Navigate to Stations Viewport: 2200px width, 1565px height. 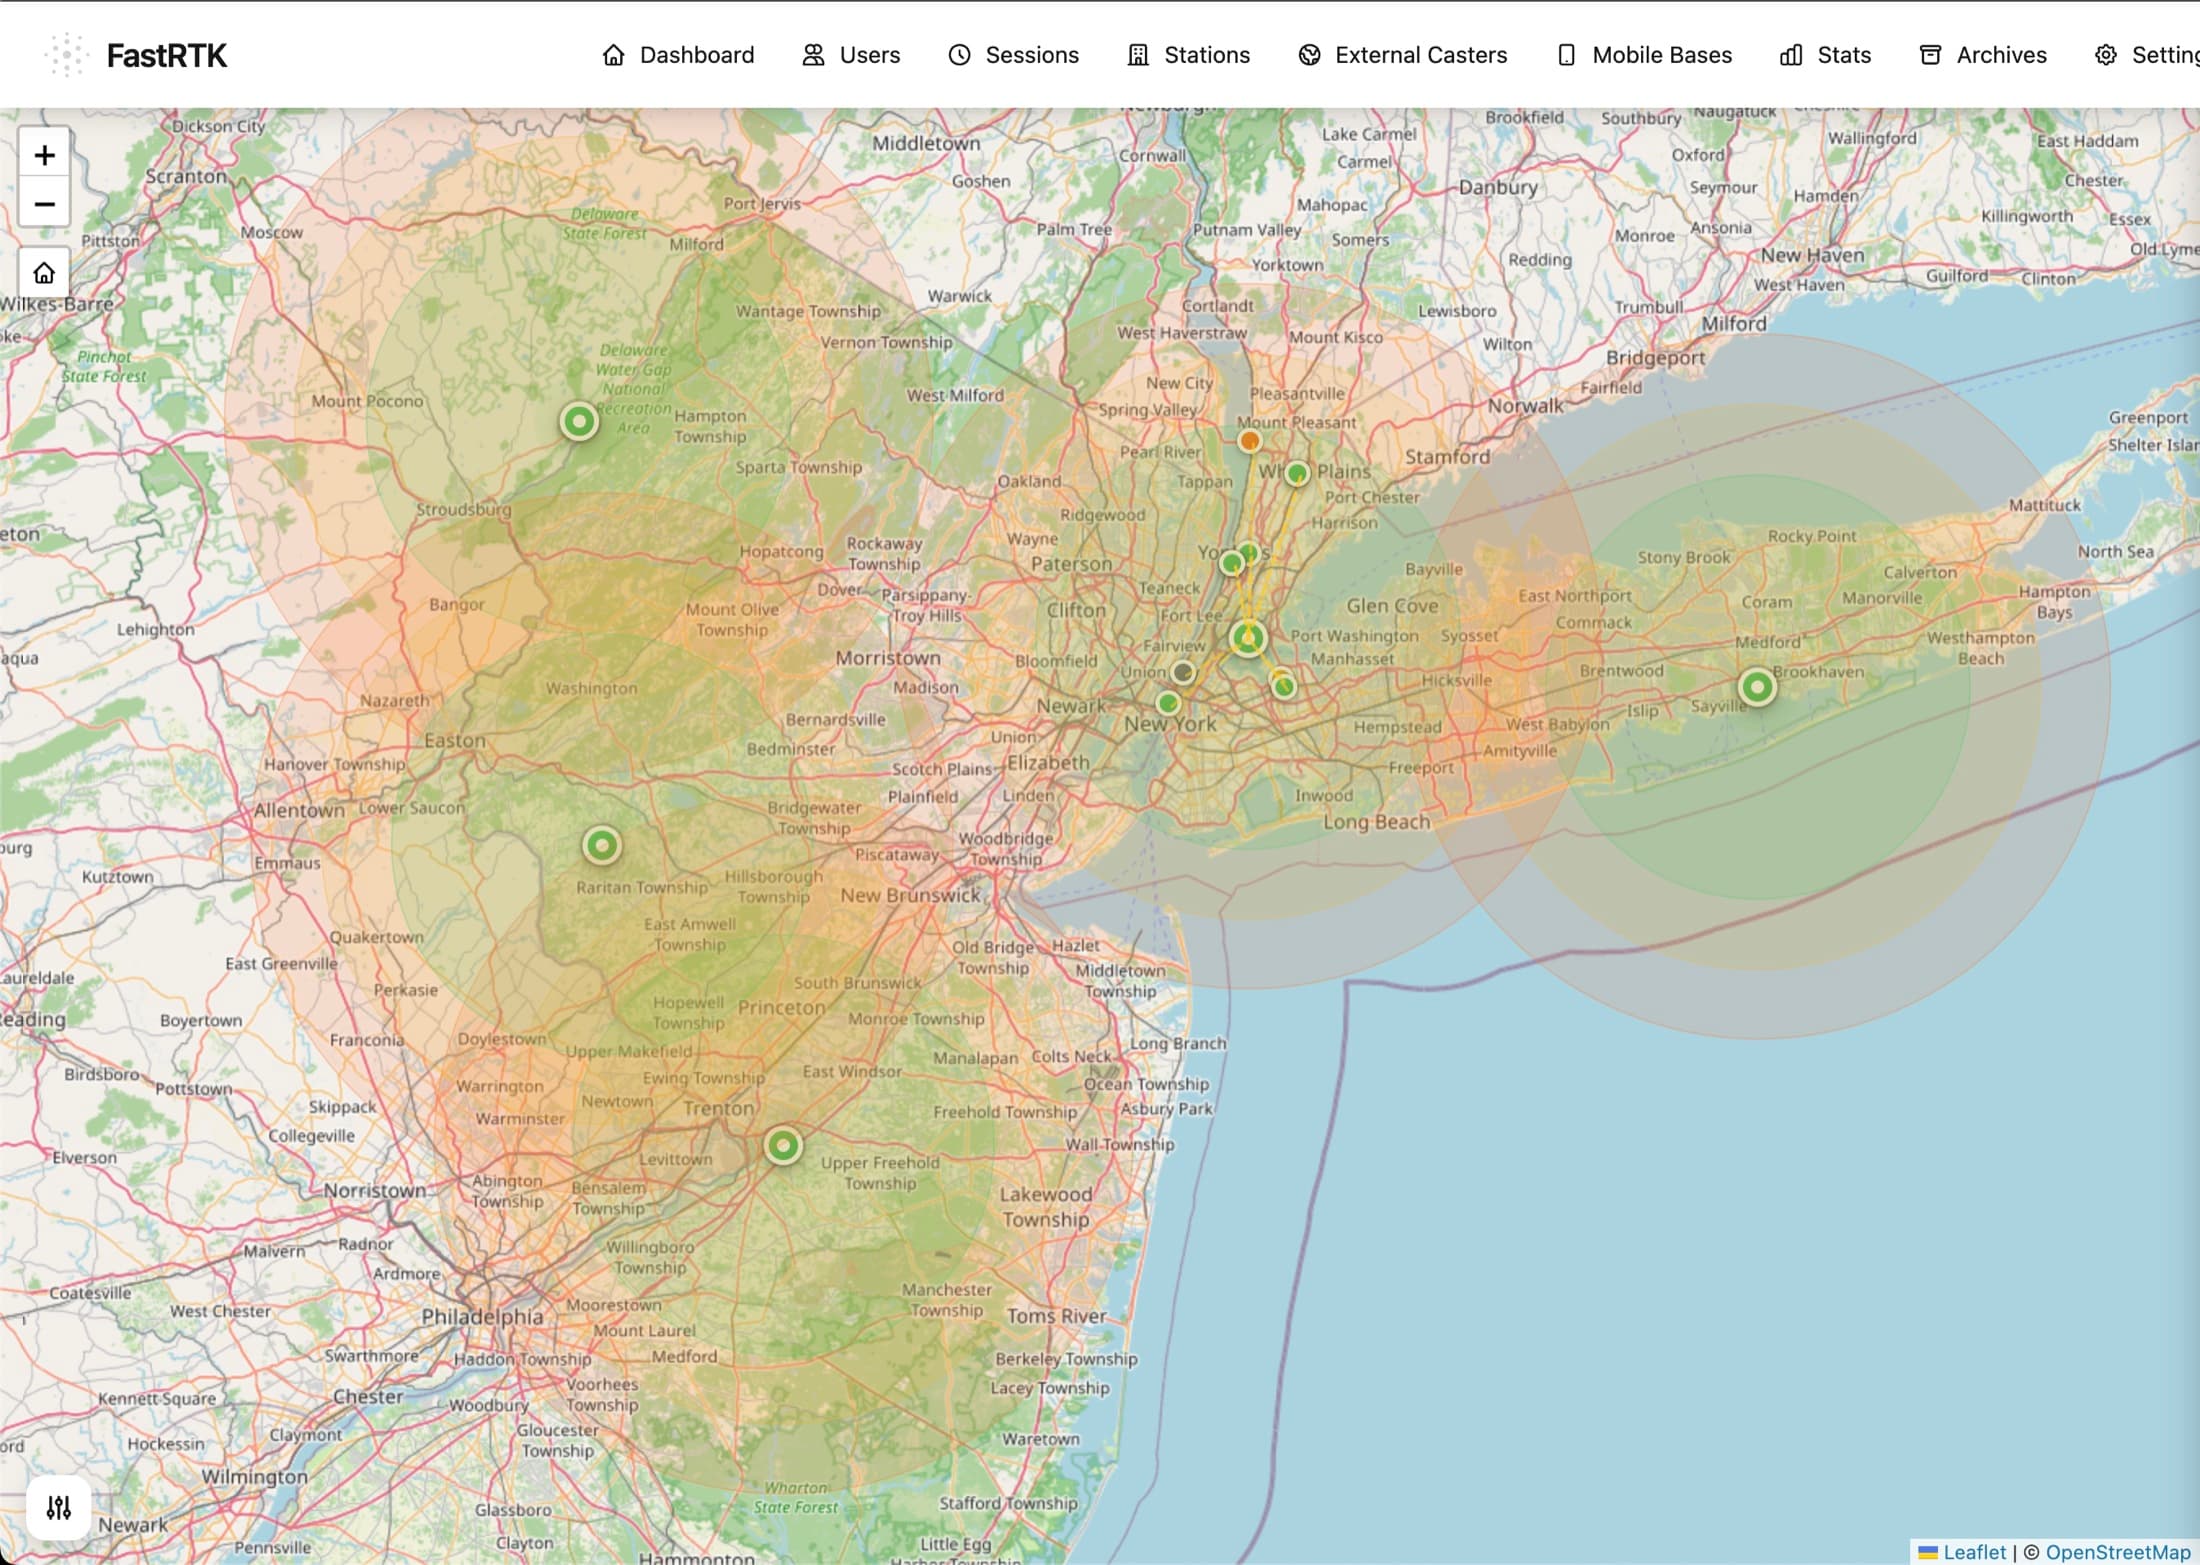(1188, 55)
